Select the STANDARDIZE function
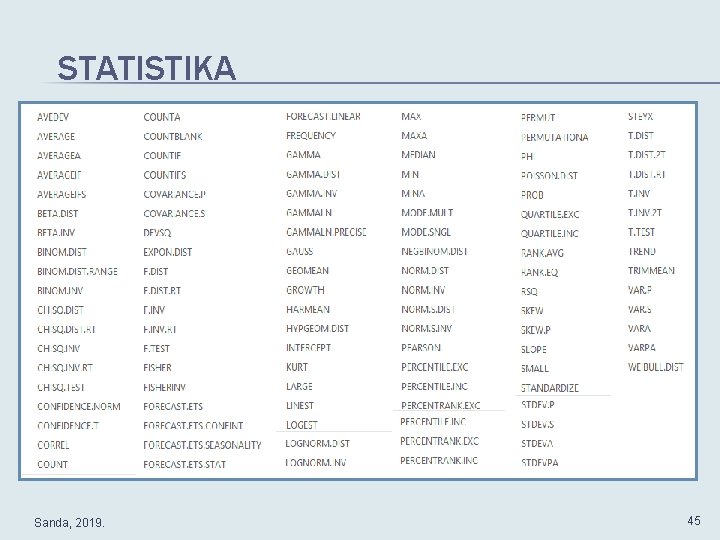 [550, 388]
